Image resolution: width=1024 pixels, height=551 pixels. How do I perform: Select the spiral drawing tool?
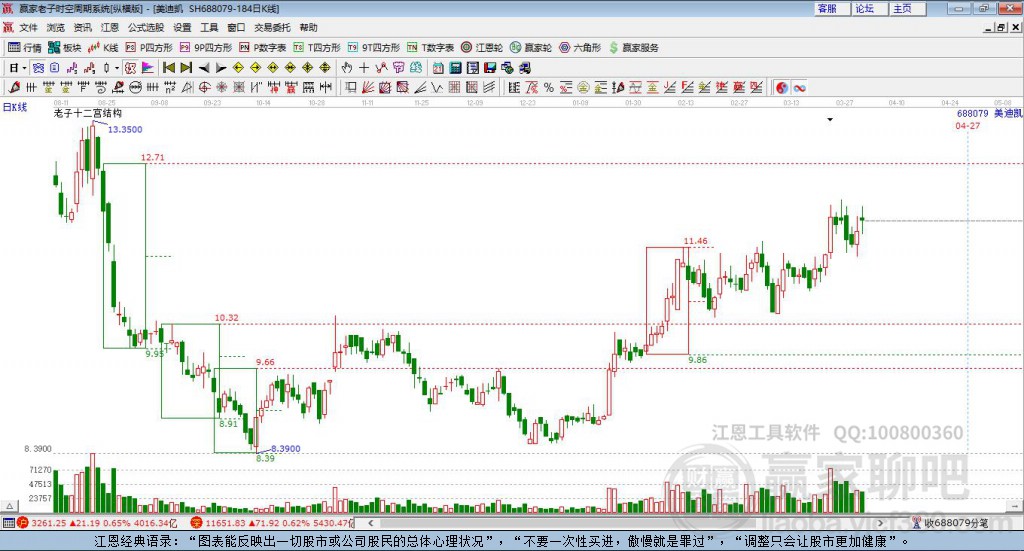pos(101,87)
